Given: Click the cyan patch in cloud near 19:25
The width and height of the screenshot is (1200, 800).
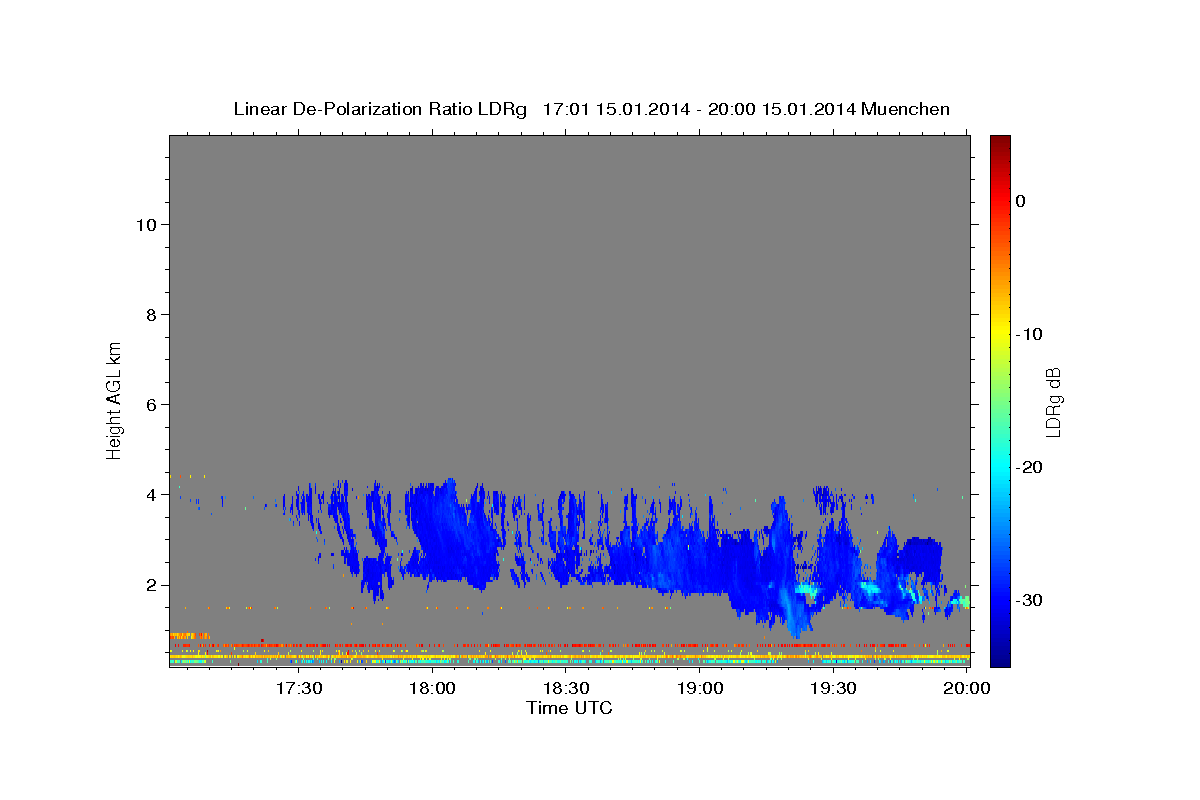Looking at the screenshot, I should (x=806, y=591).
